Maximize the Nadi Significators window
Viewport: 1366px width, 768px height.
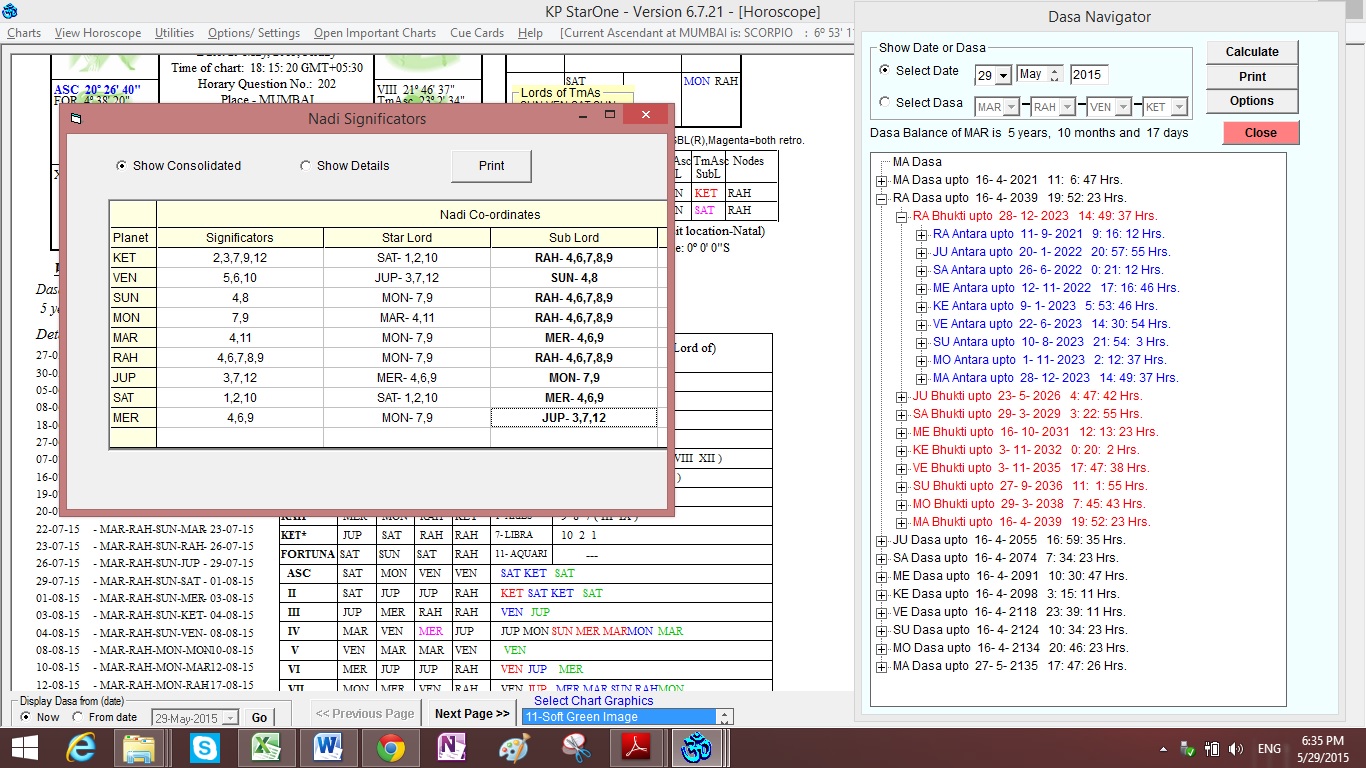click(610, 116)
